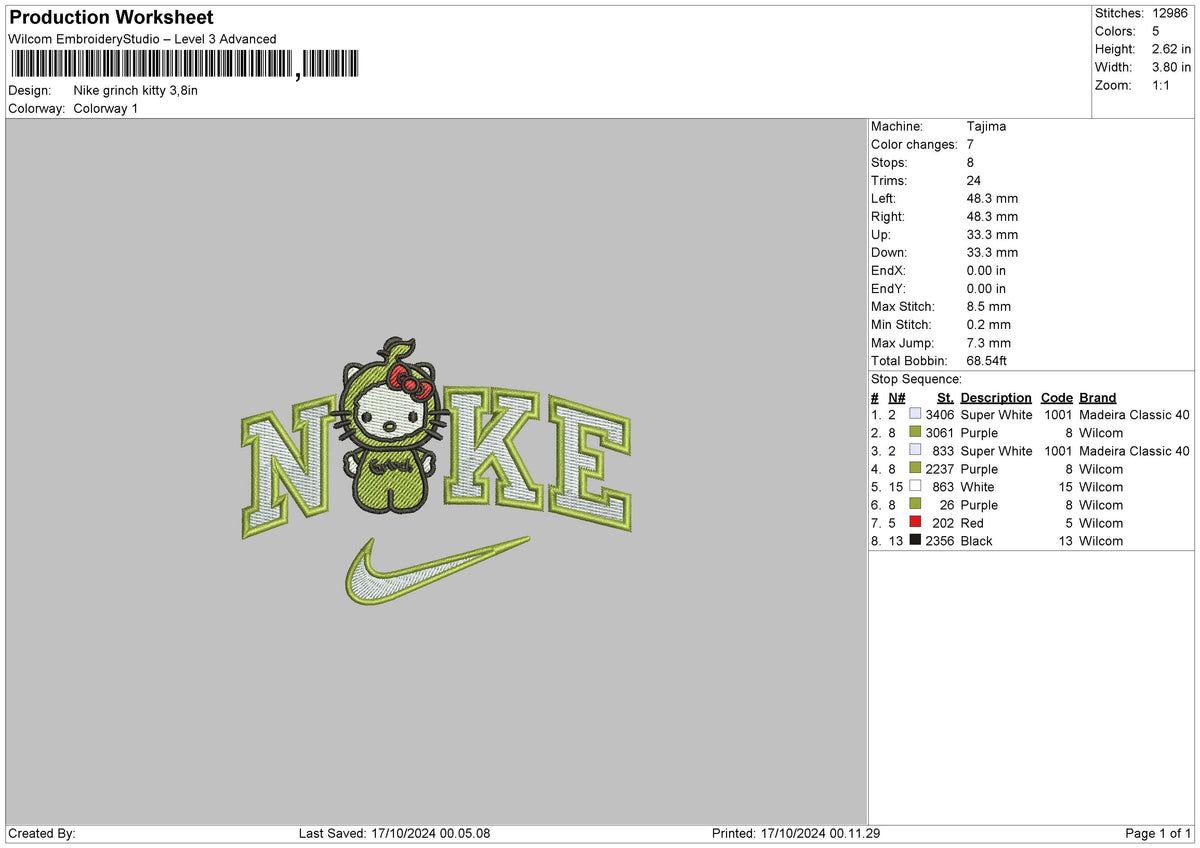Click the letter E in the embroidery preview
1200x848 pixels.
(591, 462)
